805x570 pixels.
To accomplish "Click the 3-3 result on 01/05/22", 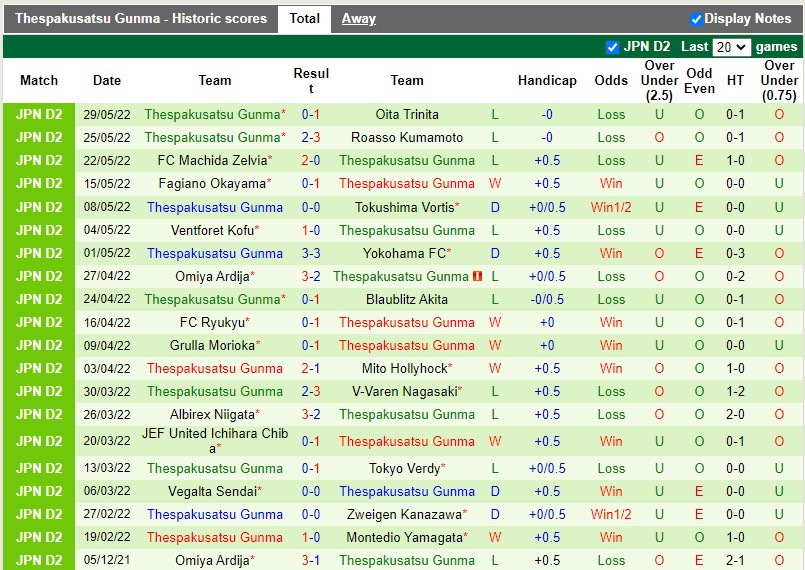I will point(311,254).
